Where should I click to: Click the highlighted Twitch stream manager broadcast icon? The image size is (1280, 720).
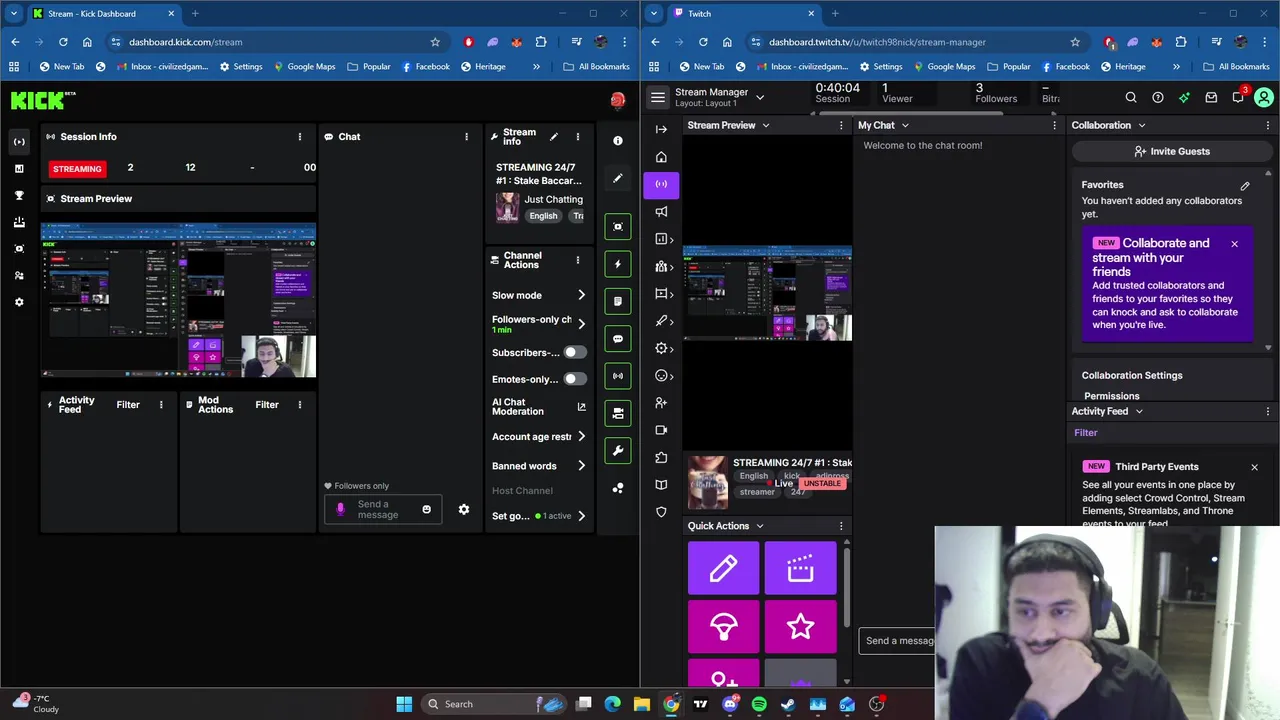pos(661,184)
